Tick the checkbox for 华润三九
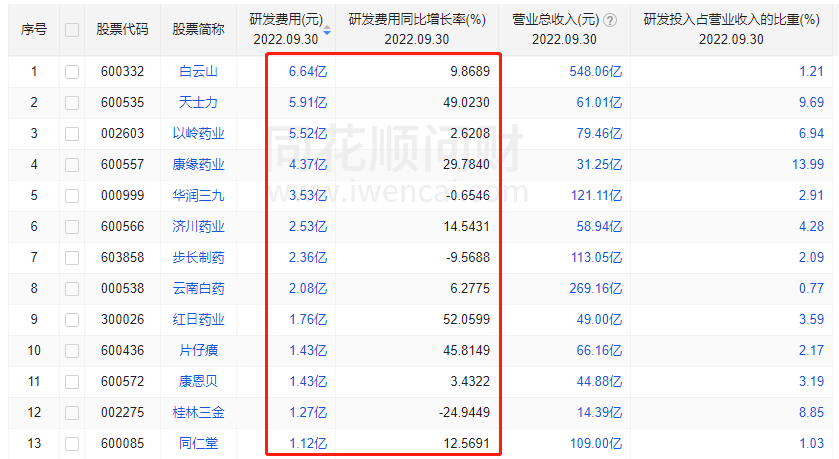Viewport: 839px width, 459px height. pyautogui.click(x=72, y=196)
